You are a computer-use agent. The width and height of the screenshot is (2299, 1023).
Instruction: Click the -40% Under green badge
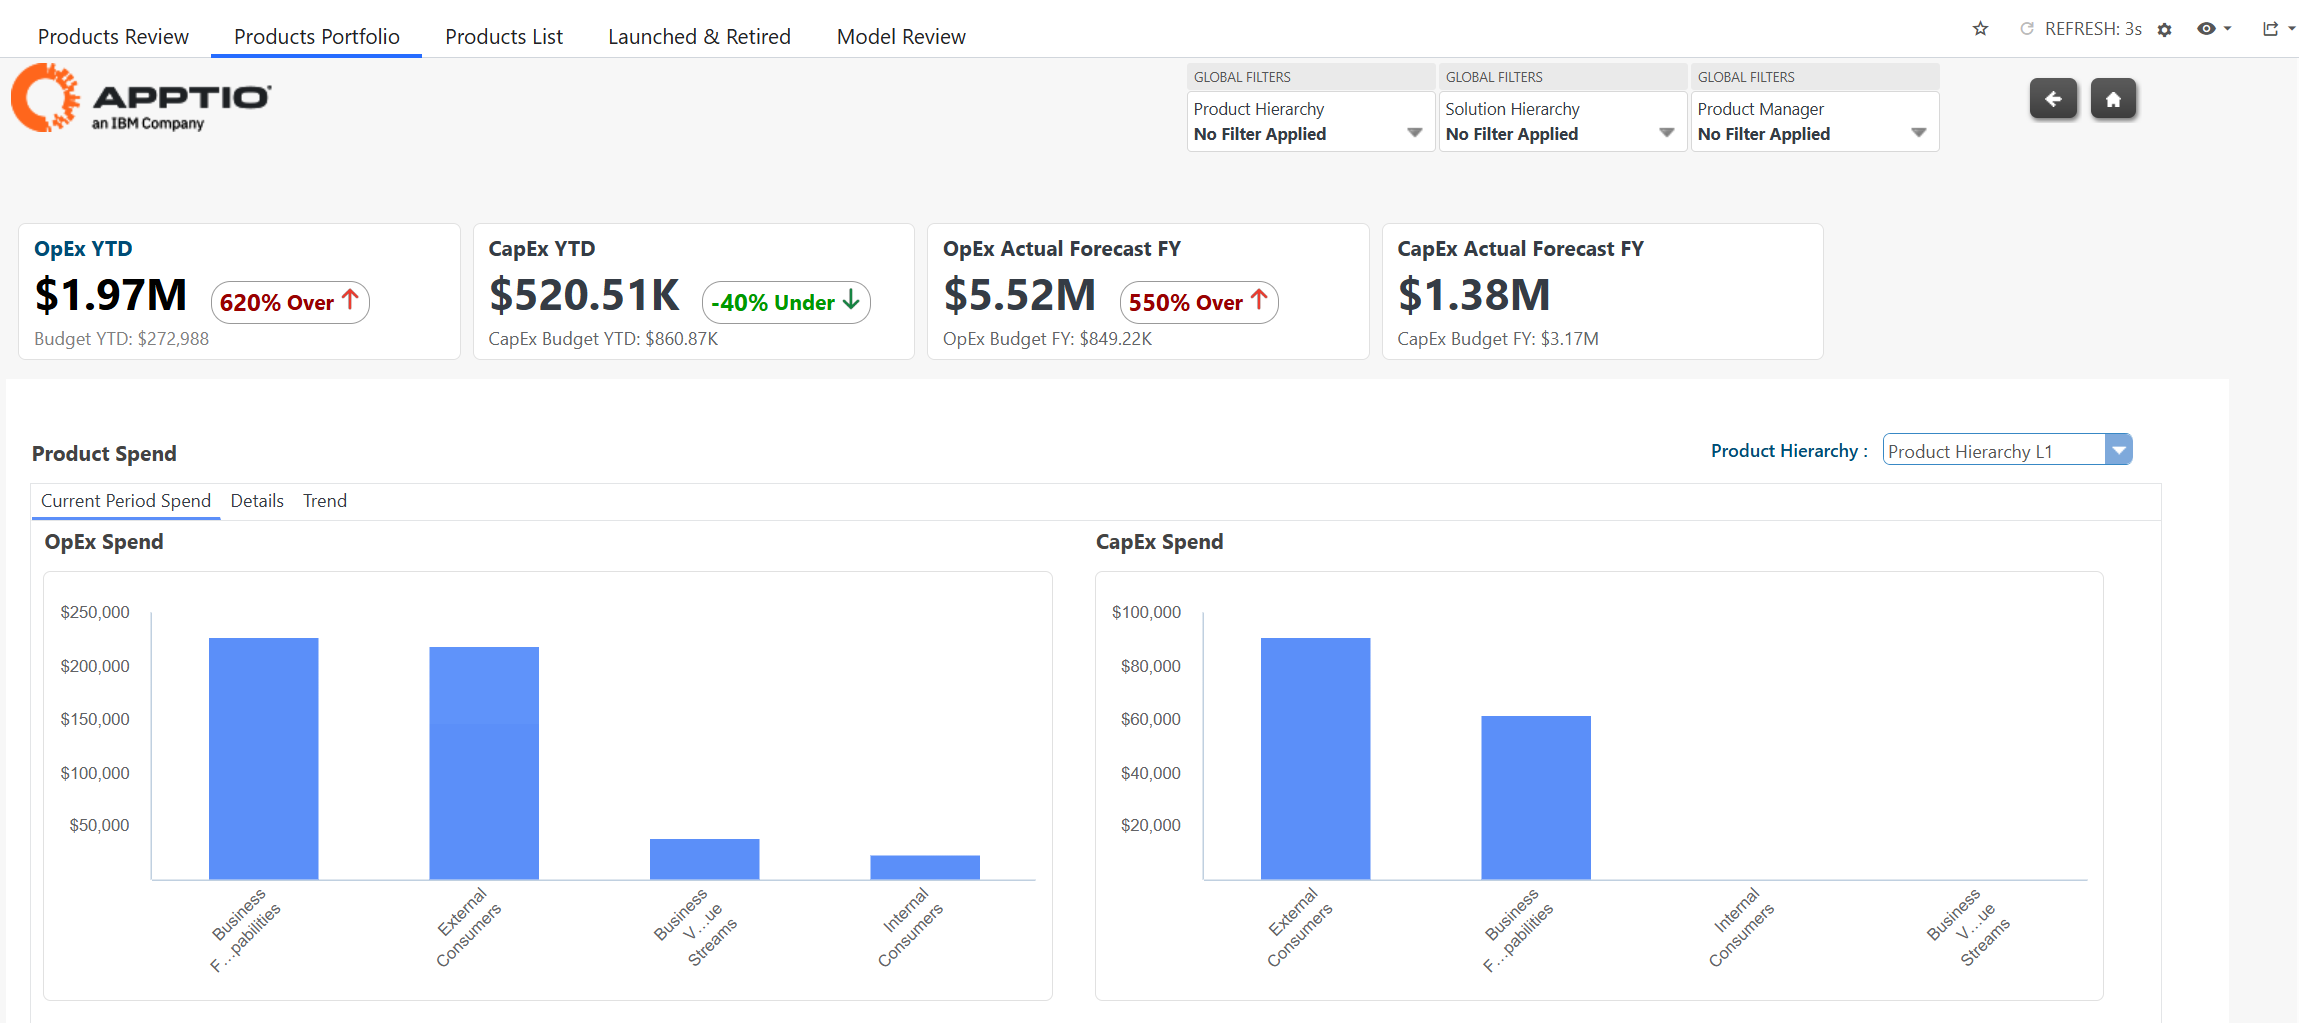[786, 302]
